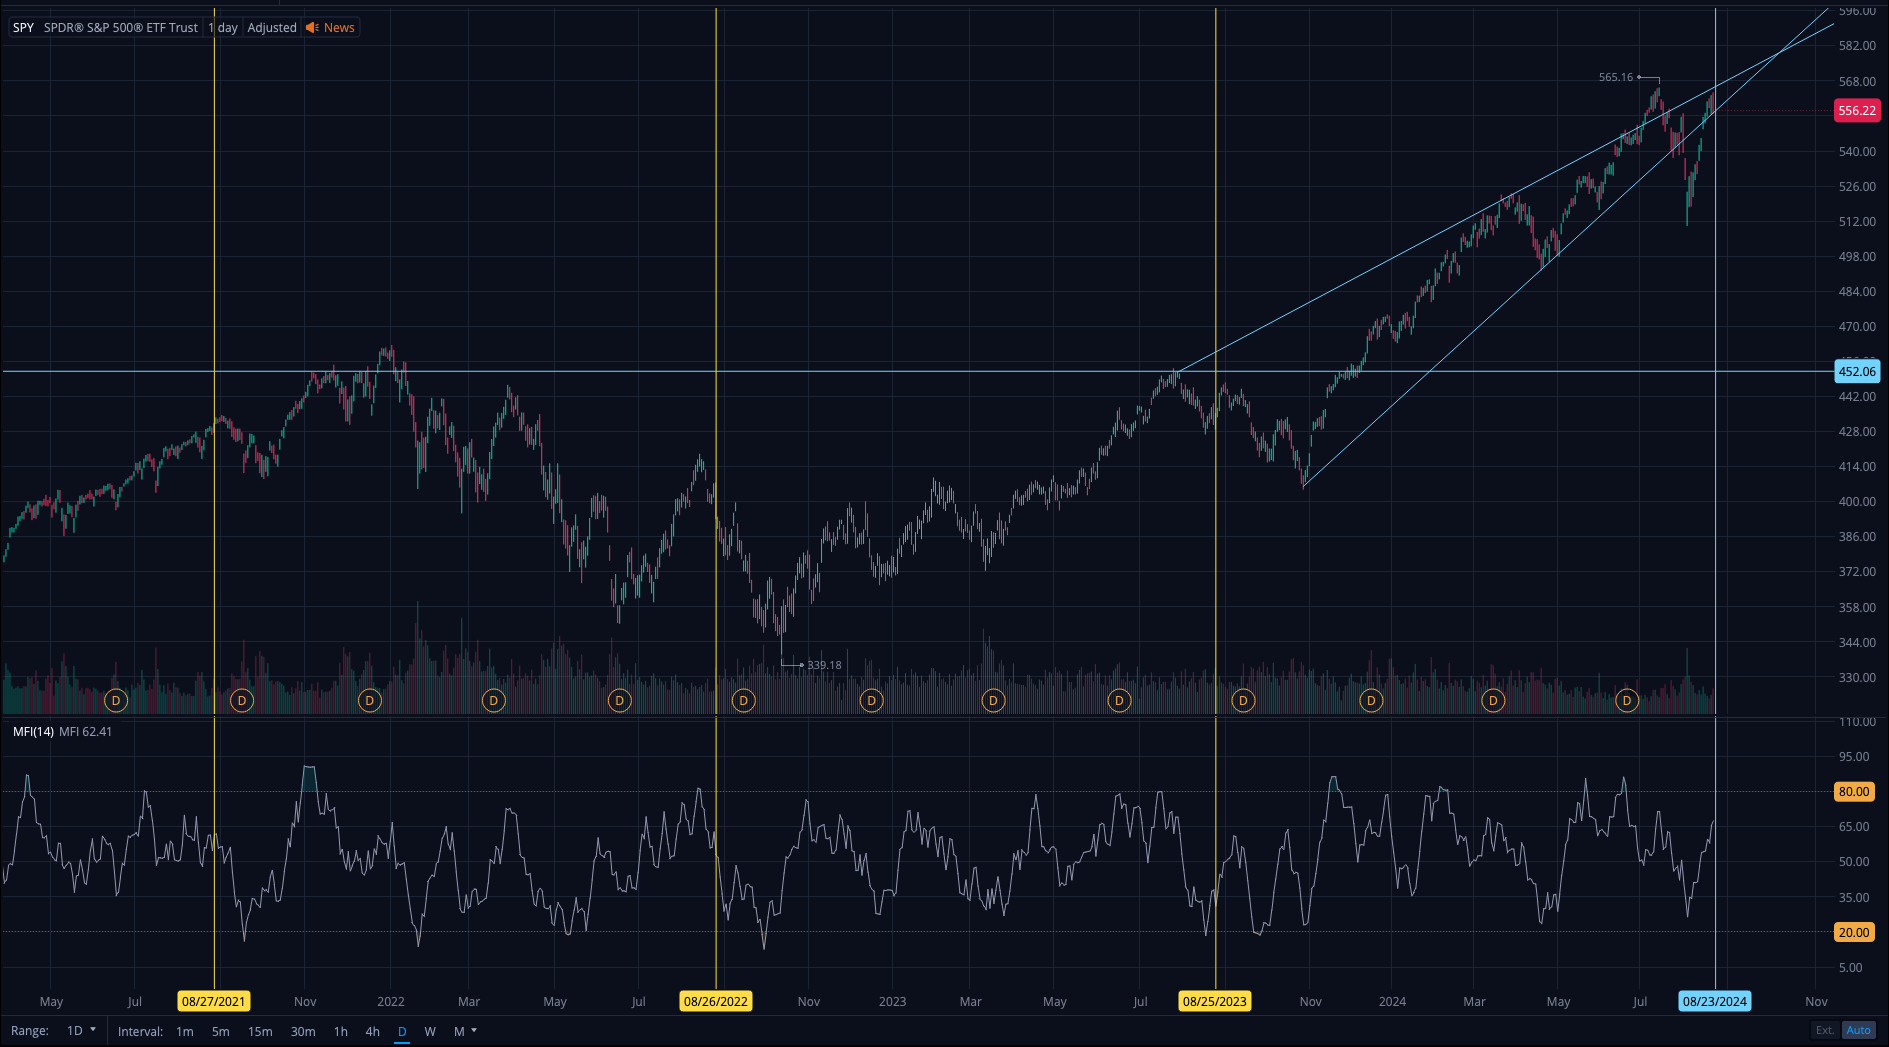Click the 452.06 horizontal line price label
The height and width of the screenshot is (1047, 1889).
[x=1857, y=372]
